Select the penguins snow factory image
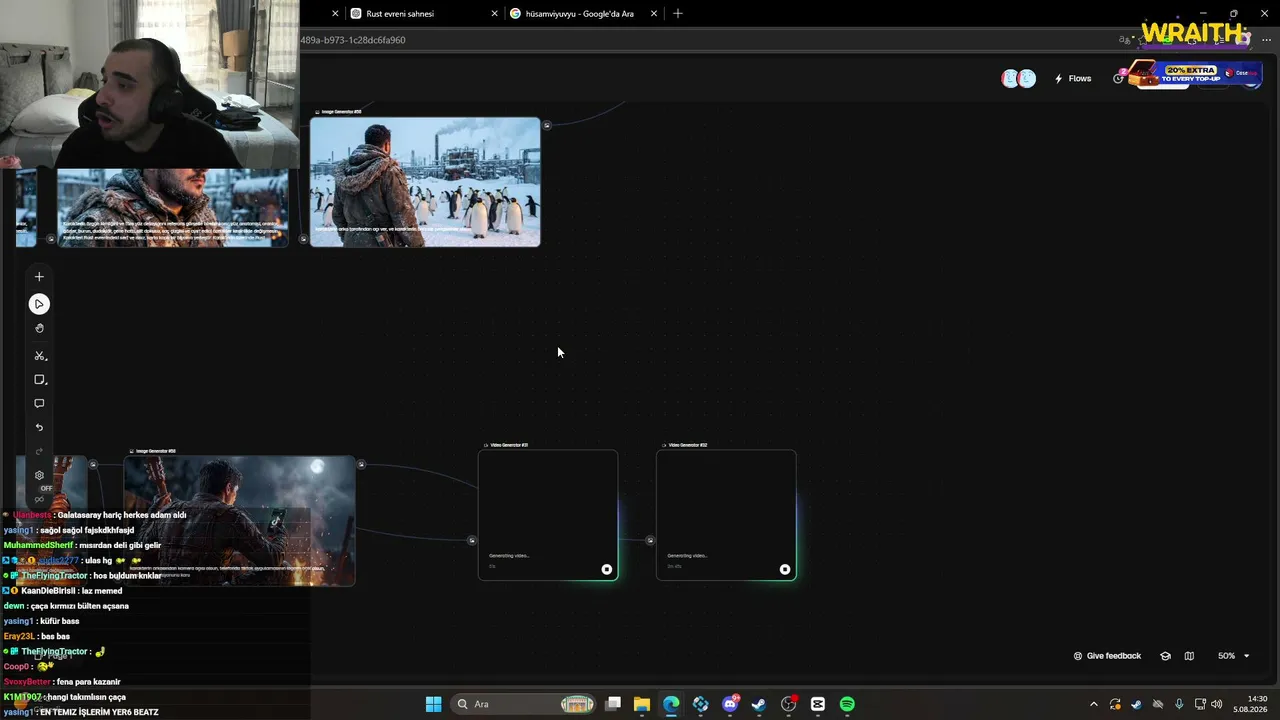The width and height of the screenshot is (1280, 720). pos(425,182)
